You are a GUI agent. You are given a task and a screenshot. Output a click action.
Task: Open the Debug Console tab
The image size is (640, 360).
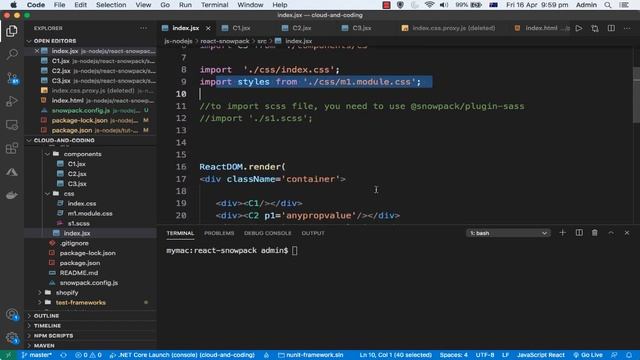click(268, 233)
